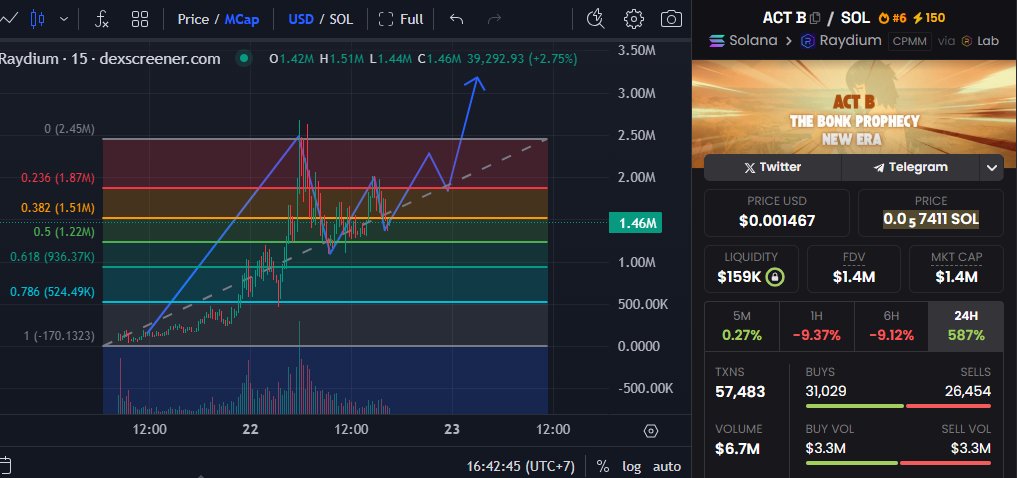Open the quick search lightning icon
The height and width of the screenshot is (478, 1017).
595,19
